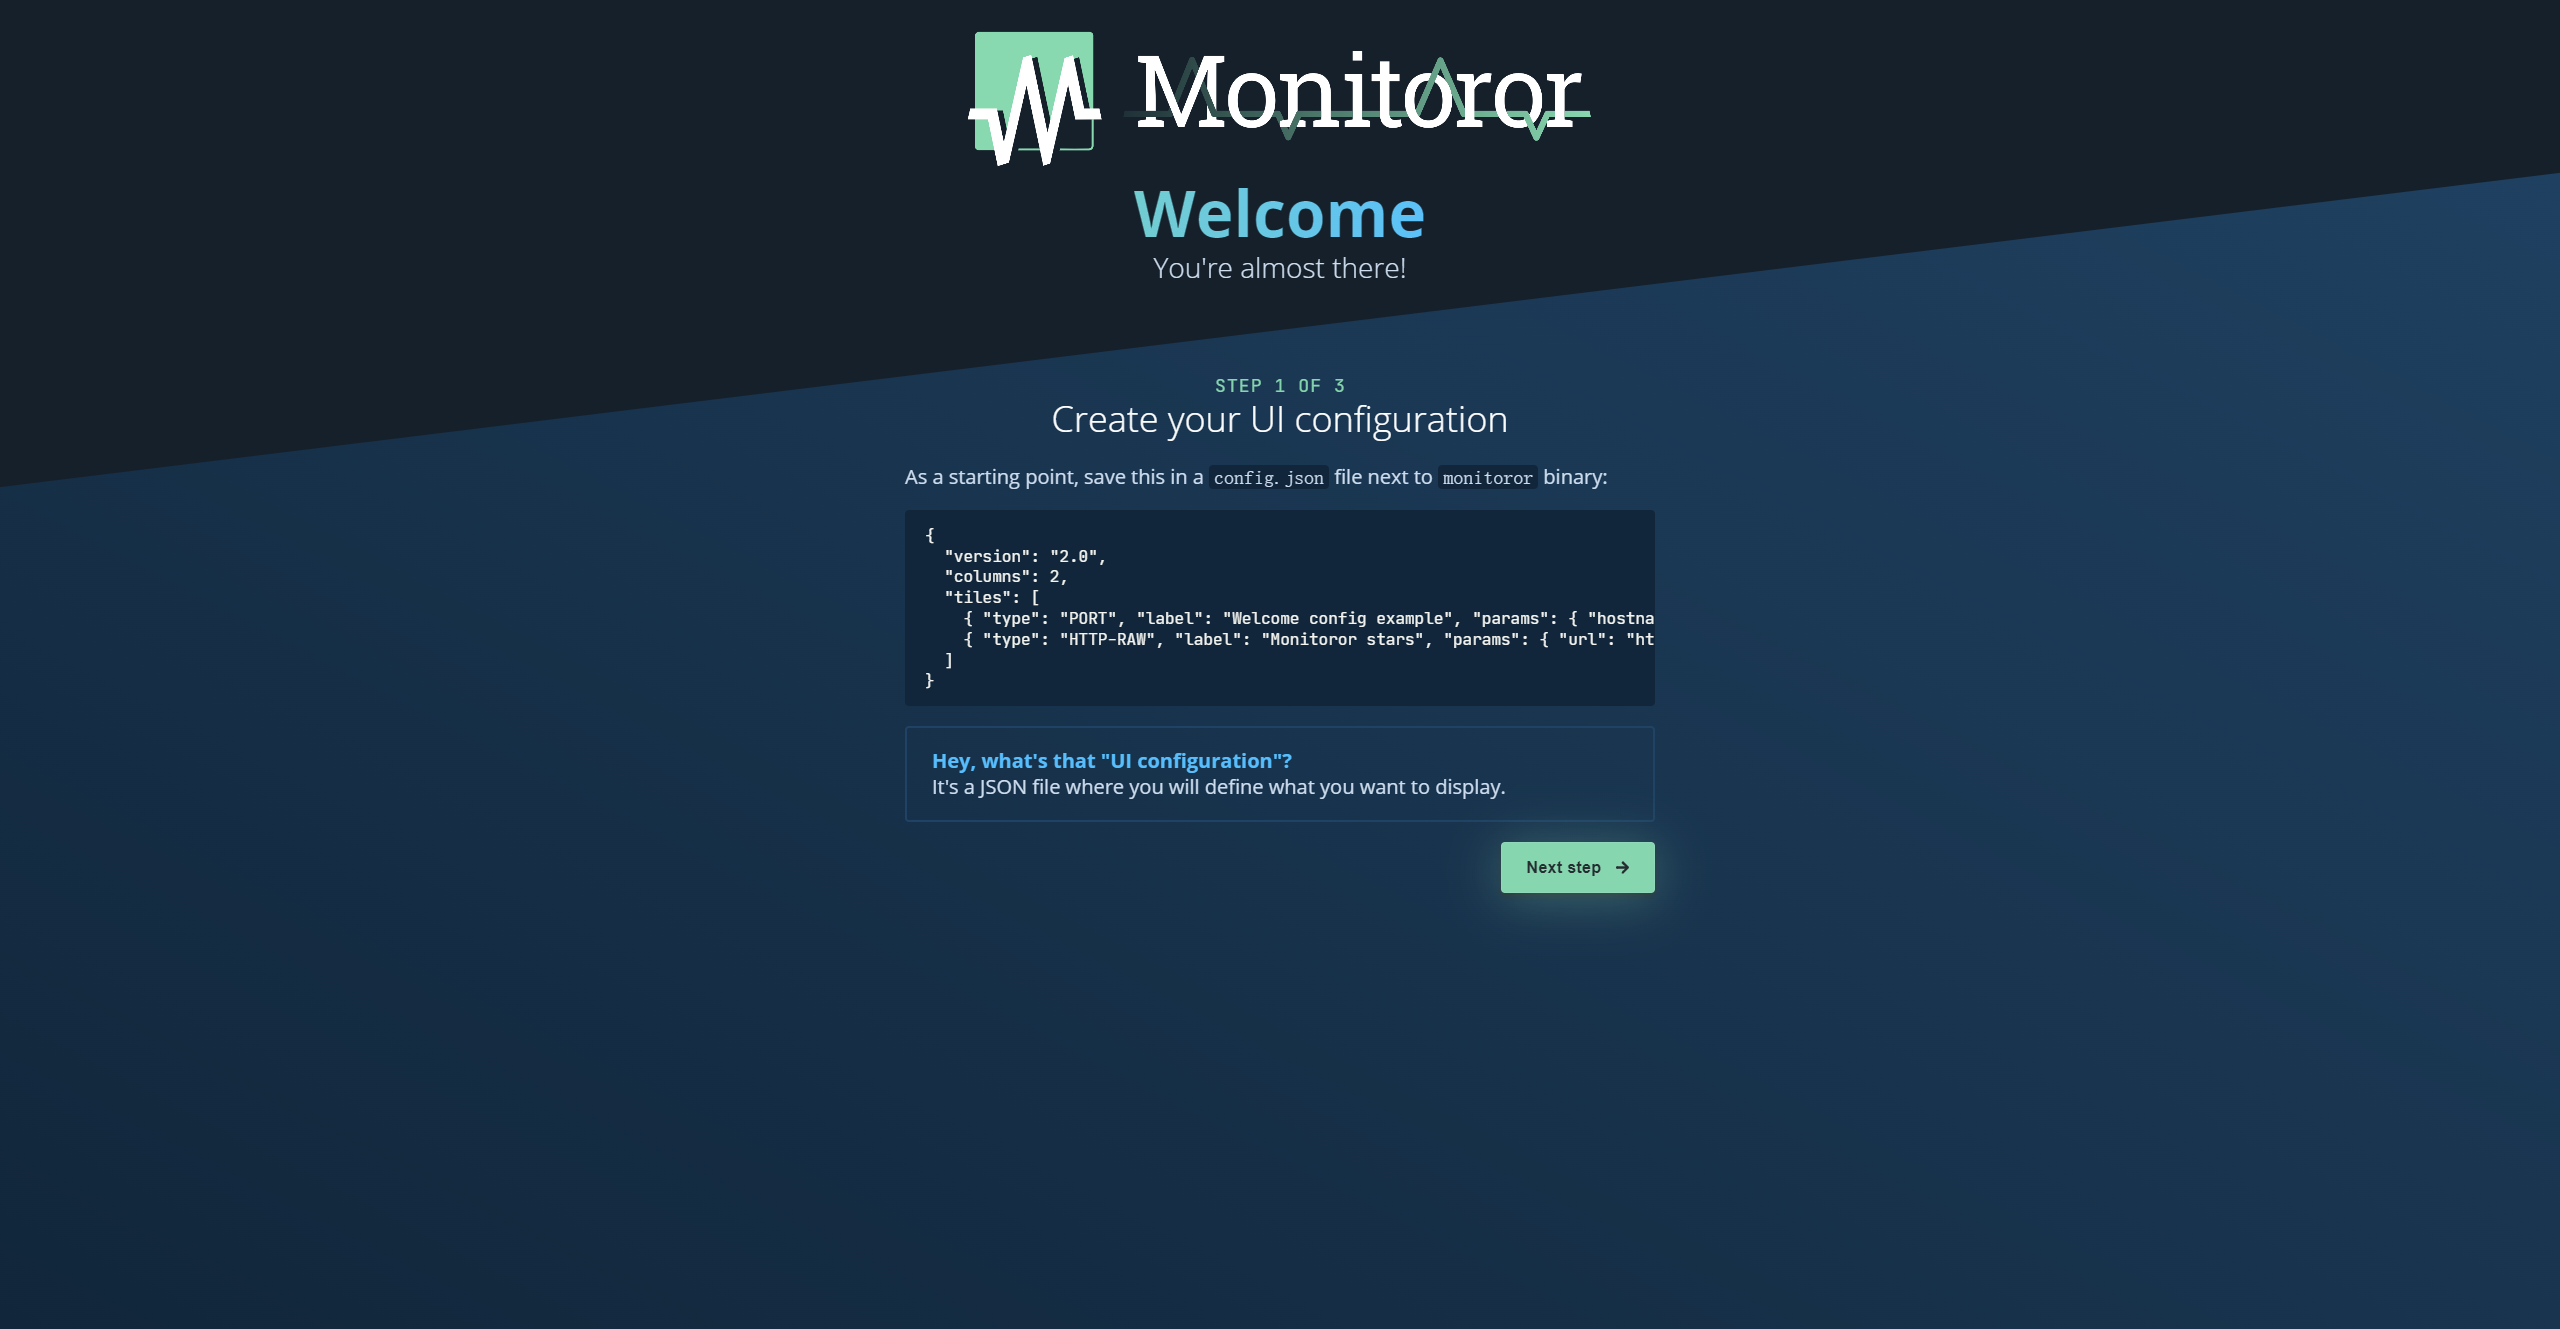This screenshot has height=1329, width=2560.
Task: Click the arrow icon inside Next step button
Action: point(1622,867)
